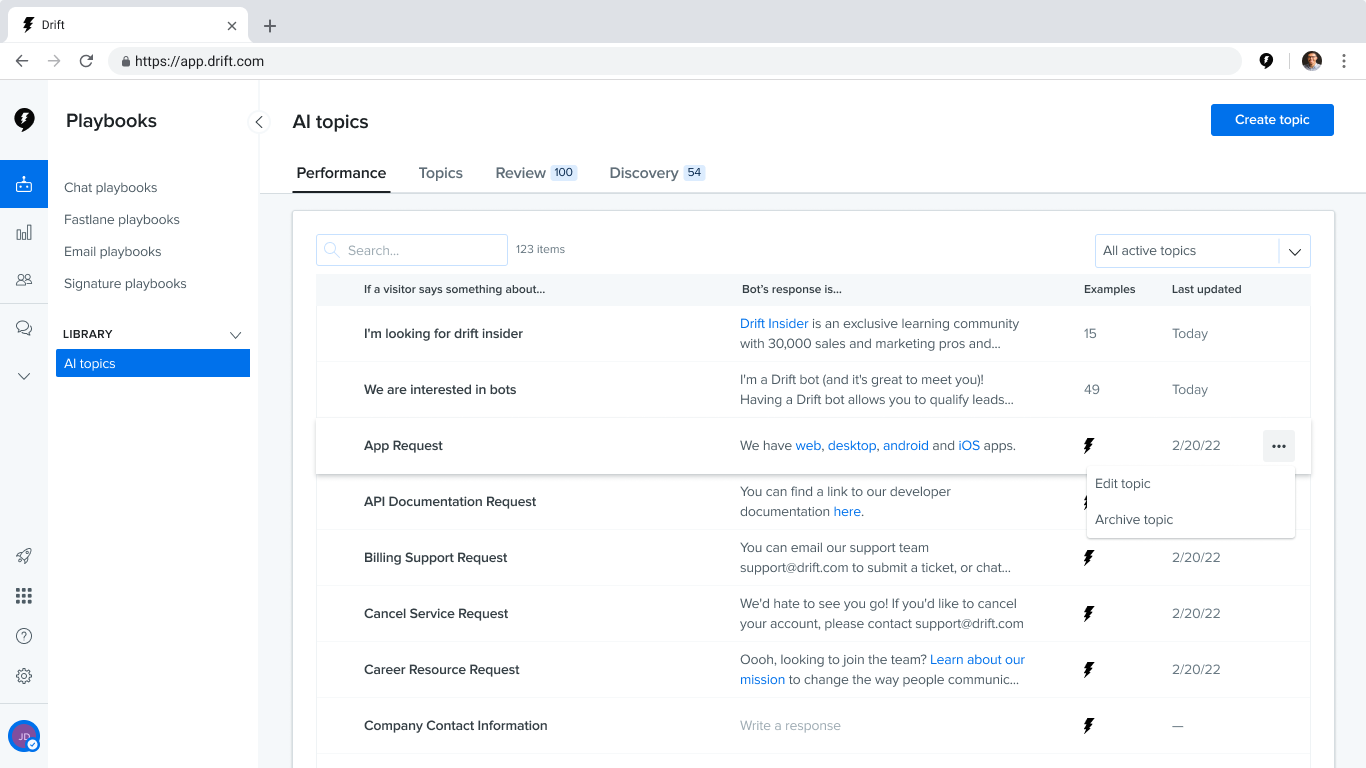Open the android app link
This screenshot has width=1366, height=768.
coord(906,446)
